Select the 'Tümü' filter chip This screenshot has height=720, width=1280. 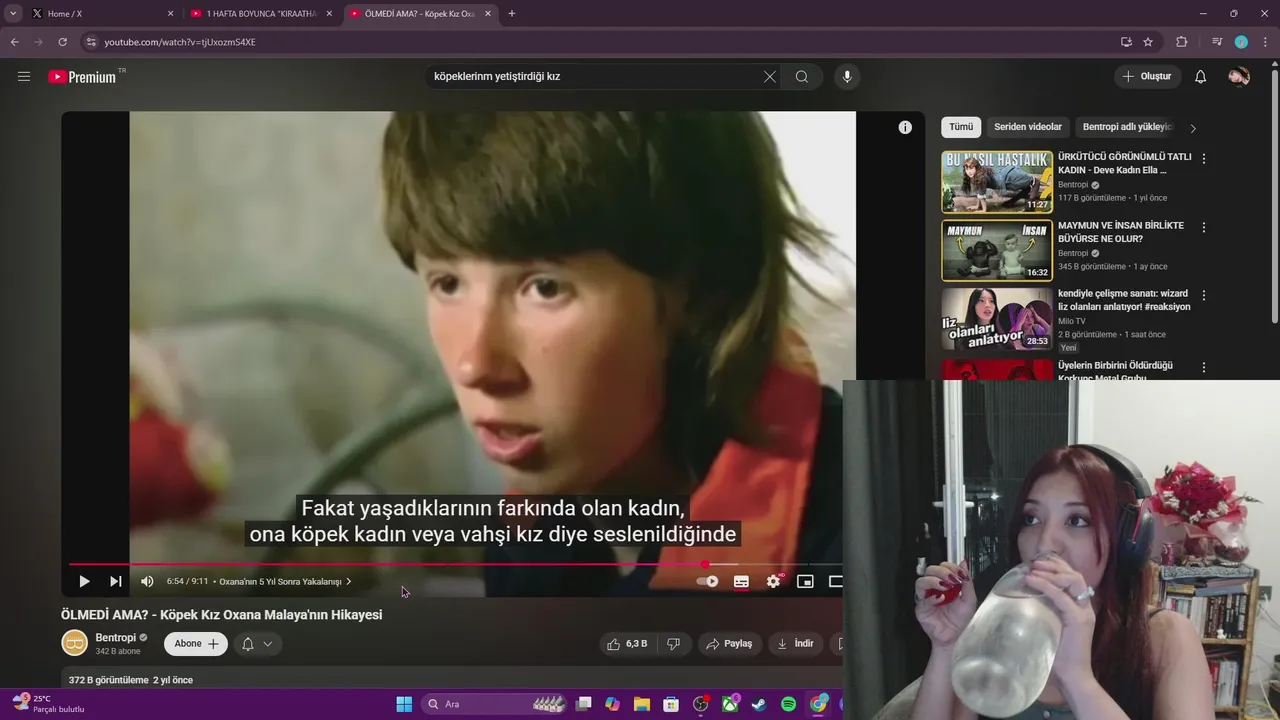coord(961,127)
